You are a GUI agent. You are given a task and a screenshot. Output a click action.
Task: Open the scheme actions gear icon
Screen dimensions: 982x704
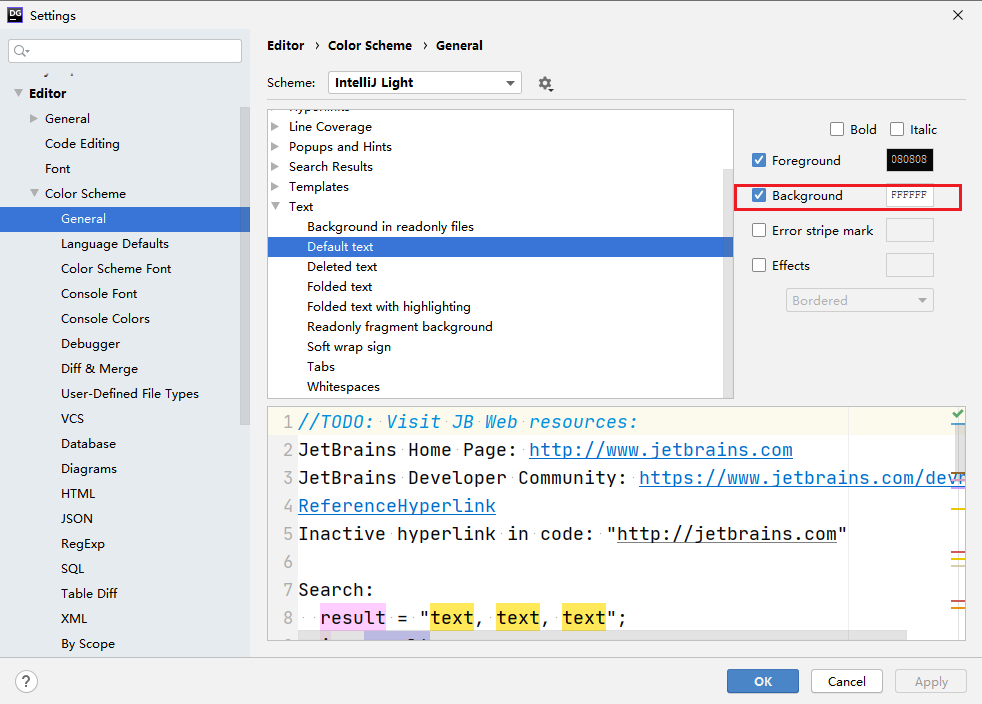click(545, 83)
